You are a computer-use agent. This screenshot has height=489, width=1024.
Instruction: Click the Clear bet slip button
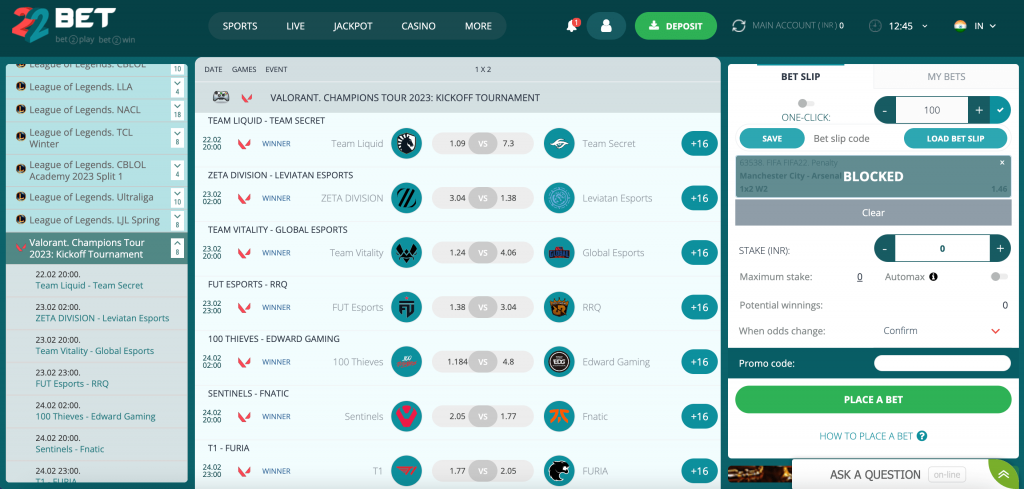pos(873,212)
